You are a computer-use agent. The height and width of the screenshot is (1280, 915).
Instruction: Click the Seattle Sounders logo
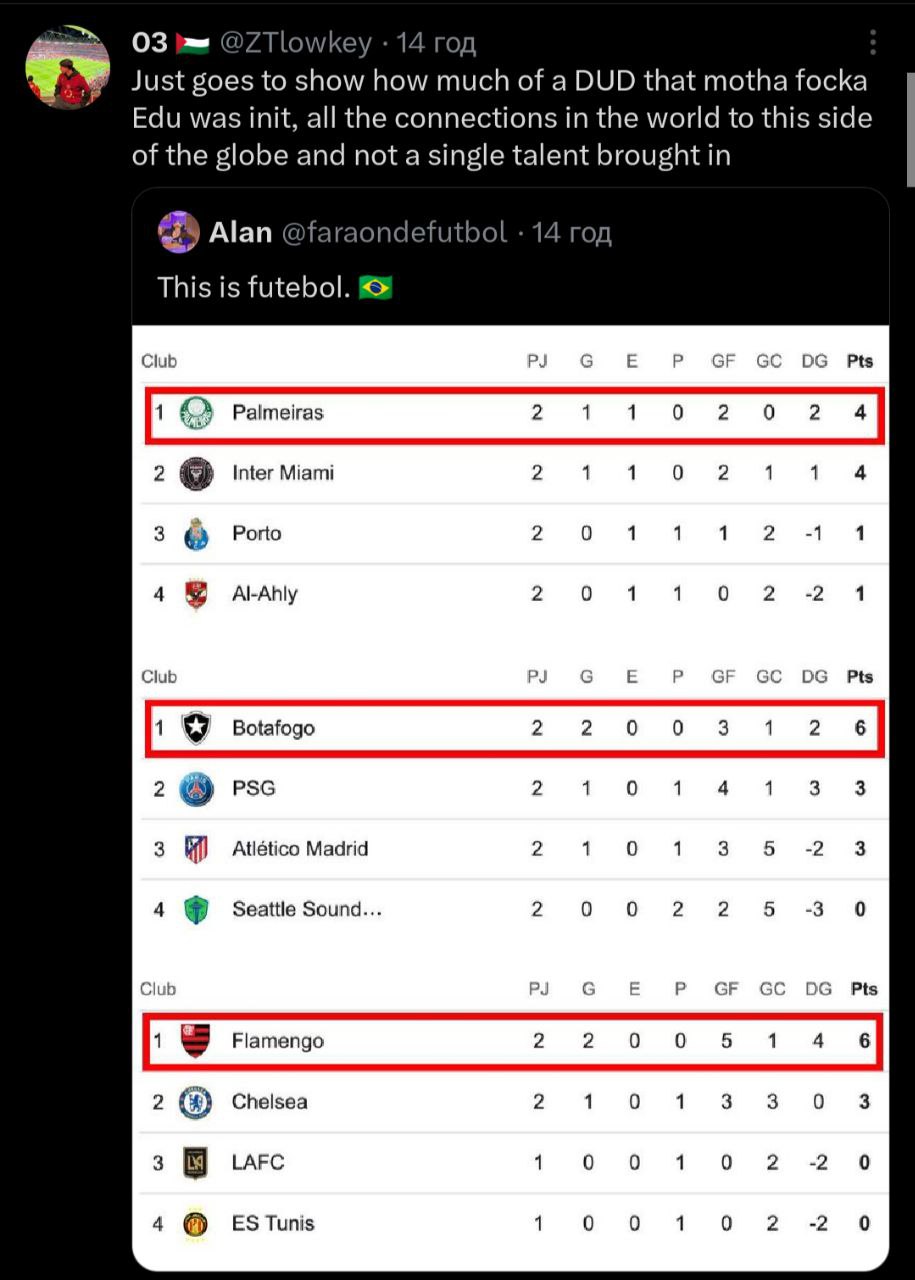[196, 910]
